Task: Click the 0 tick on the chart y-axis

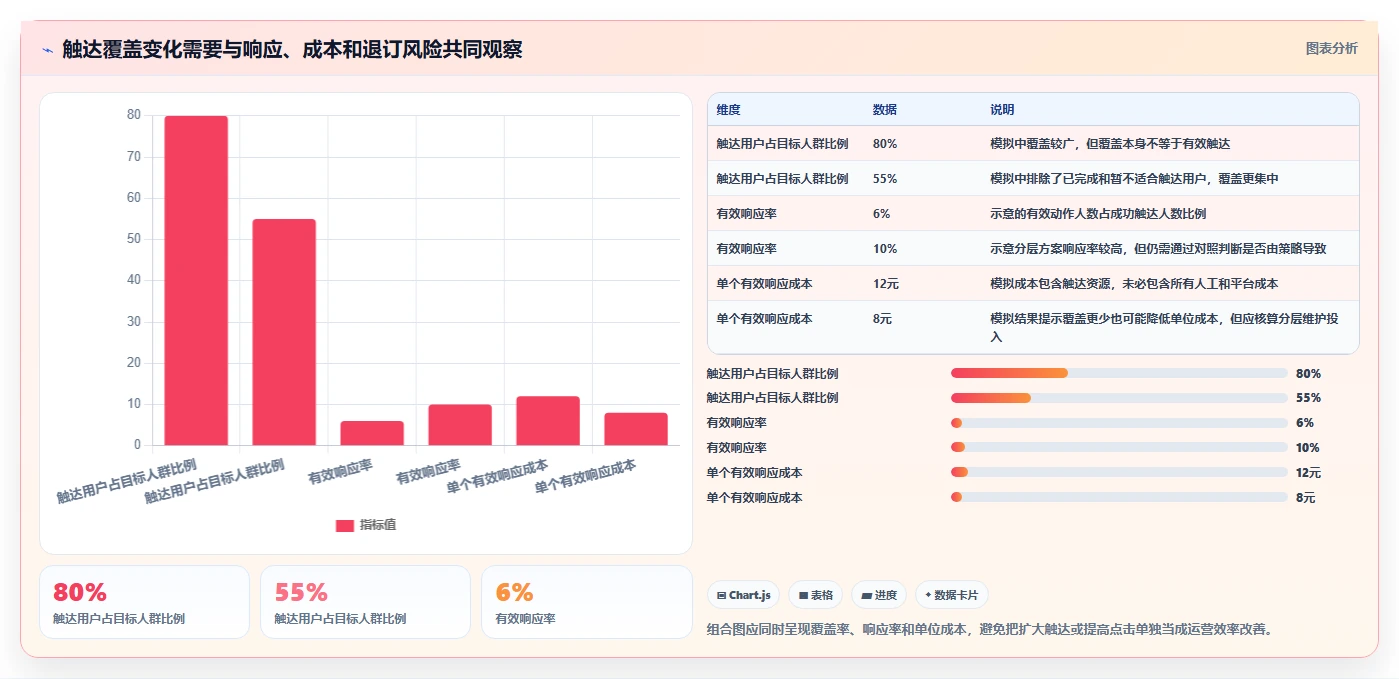Action: pos(137,445)
